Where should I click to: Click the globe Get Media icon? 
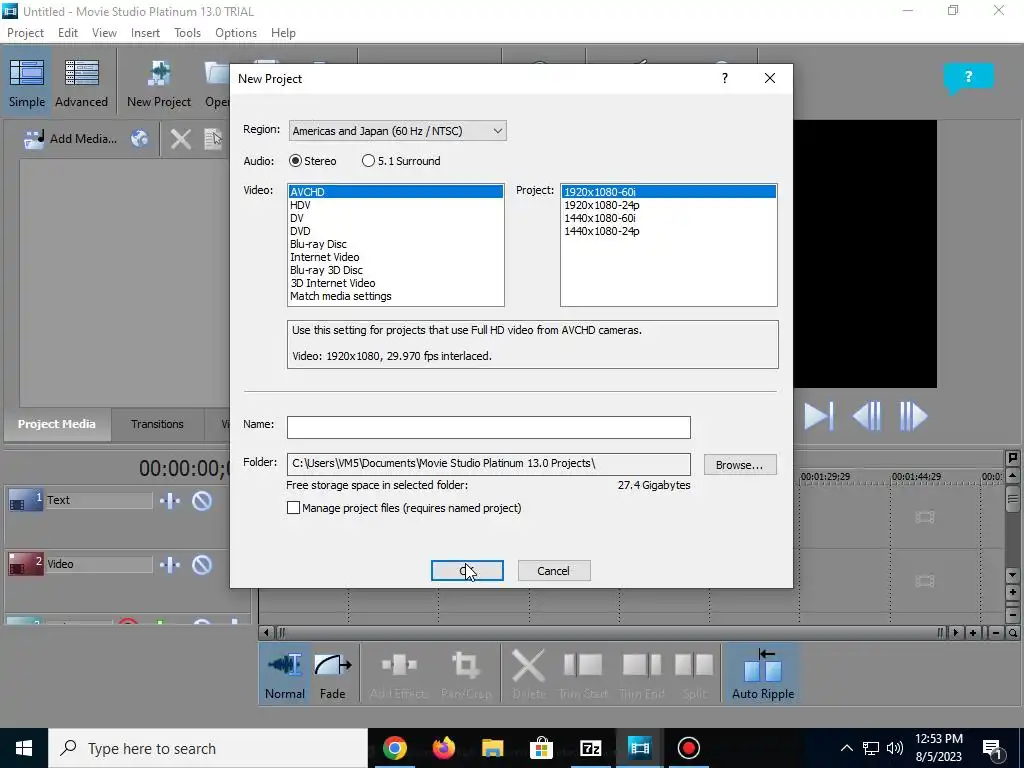coord(139,138)
